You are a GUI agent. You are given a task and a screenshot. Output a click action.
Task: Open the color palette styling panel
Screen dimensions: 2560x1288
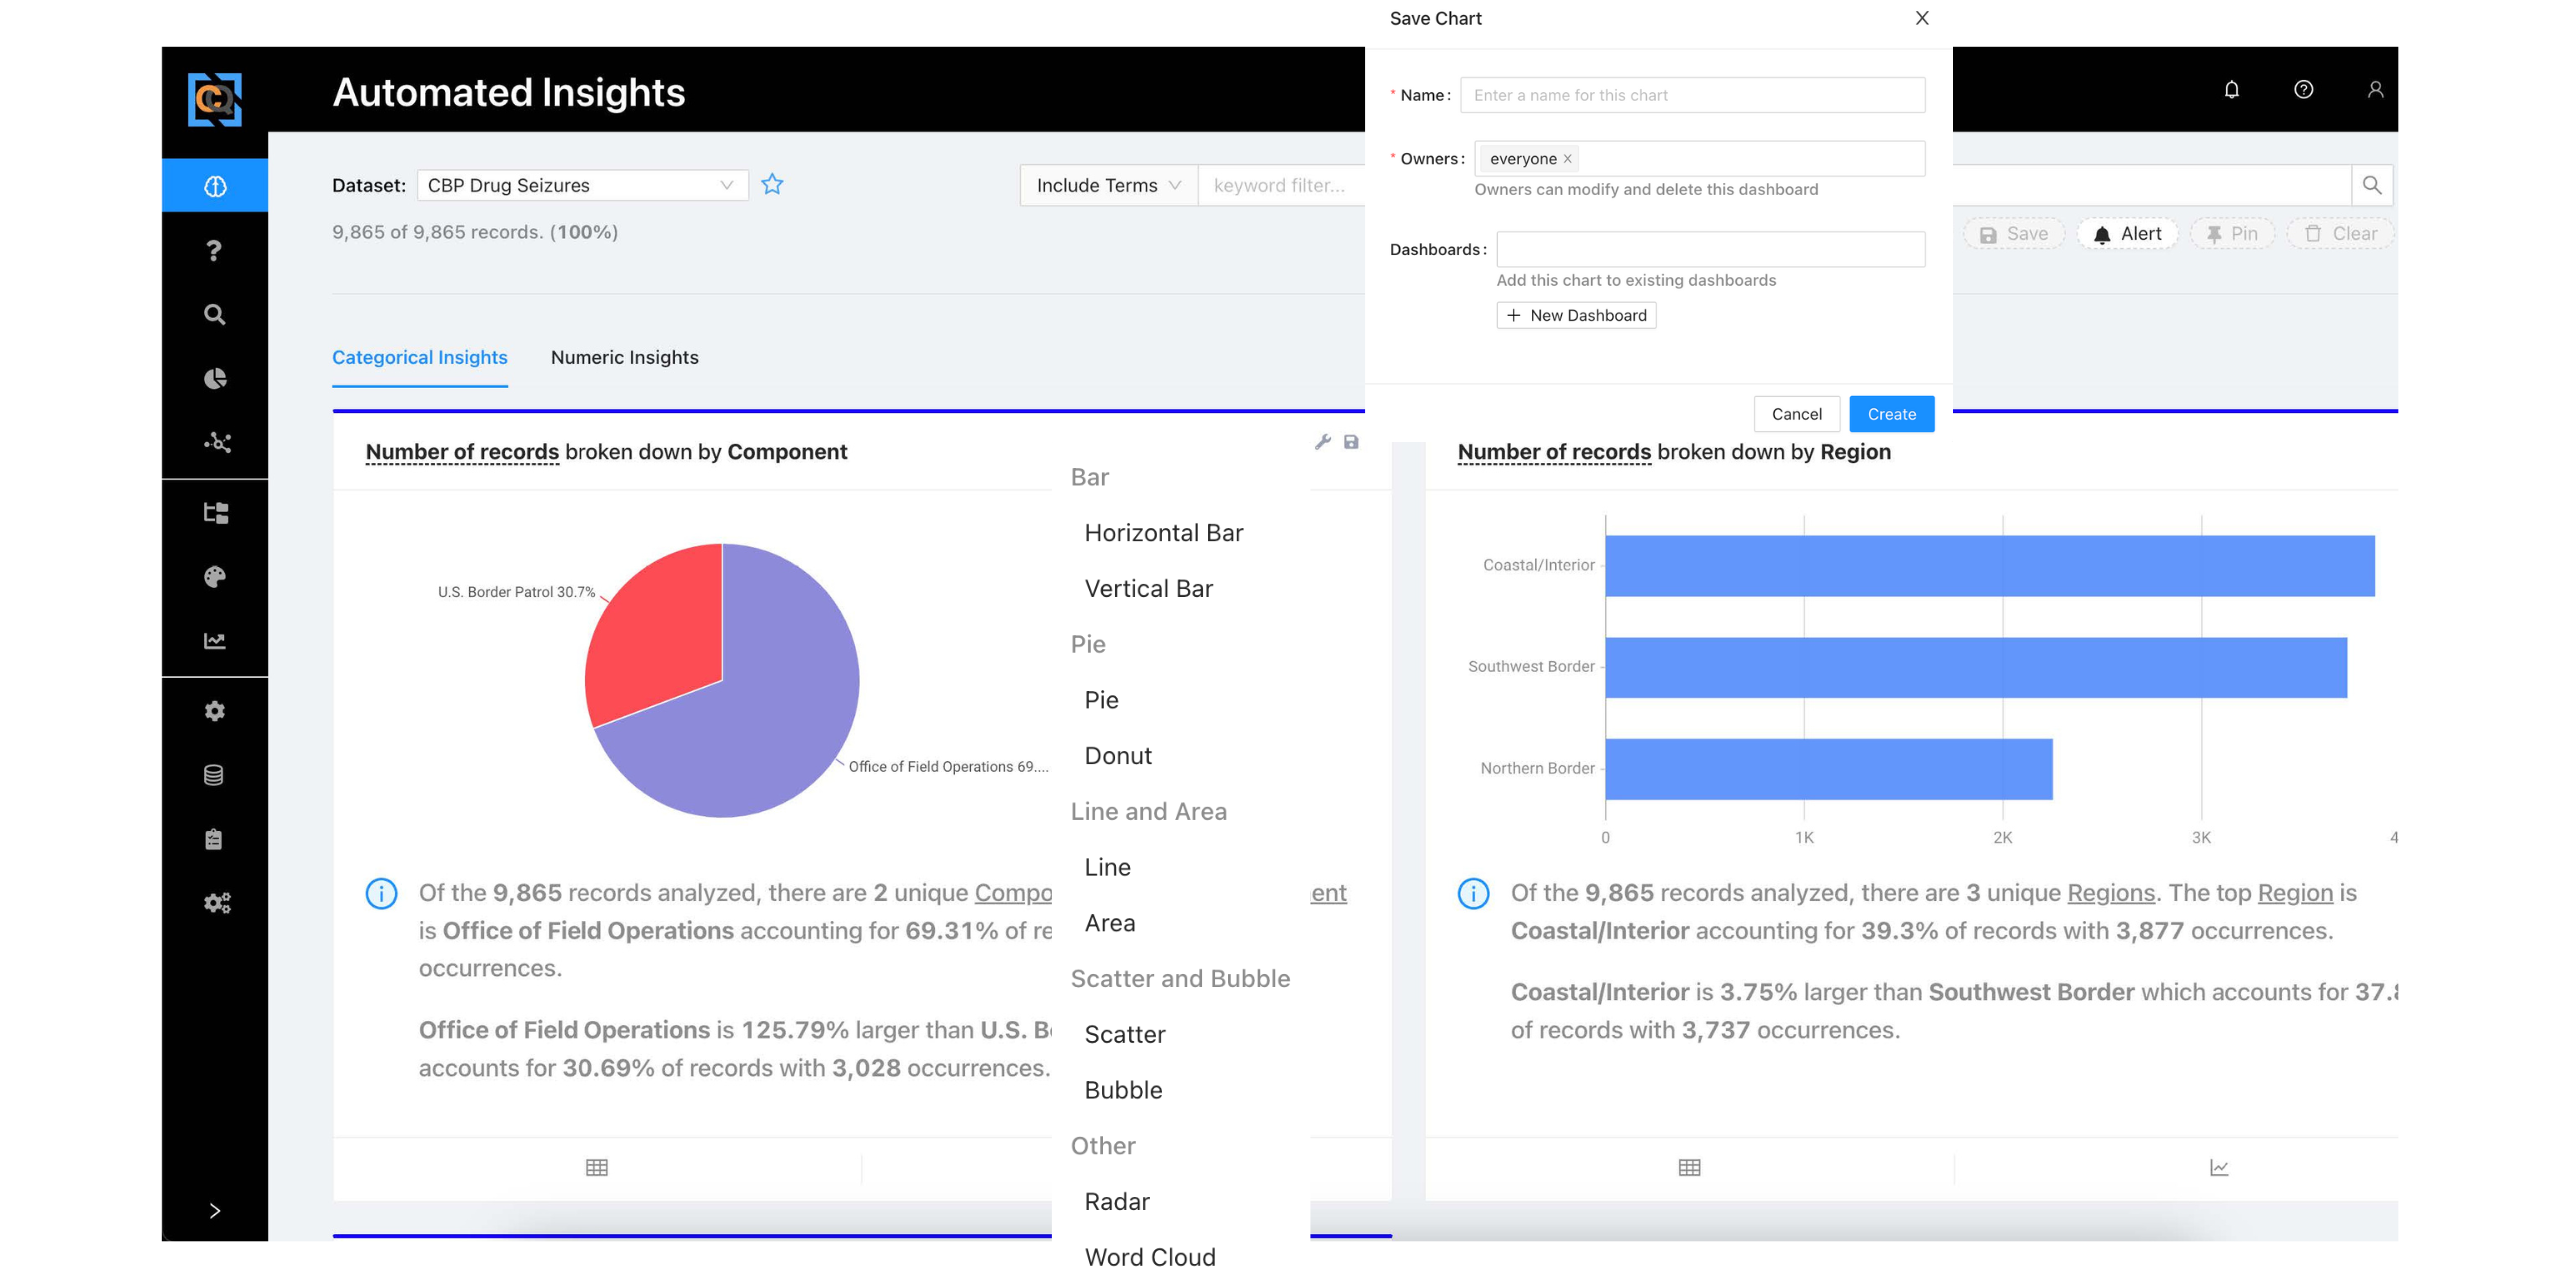(213, 576)
